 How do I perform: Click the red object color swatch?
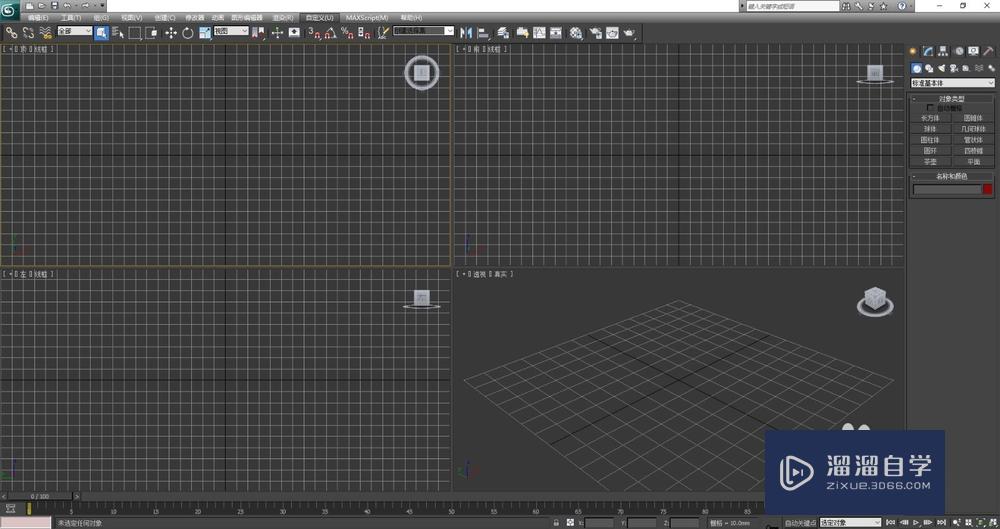[987, 189]
